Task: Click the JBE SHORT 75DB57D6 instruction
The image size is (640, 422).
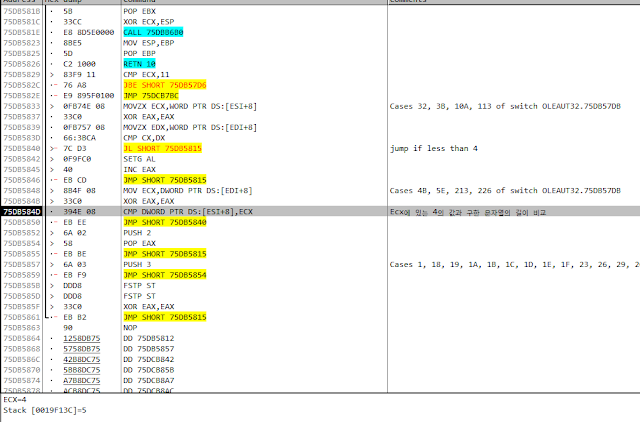Action: [x=165, y=85]
